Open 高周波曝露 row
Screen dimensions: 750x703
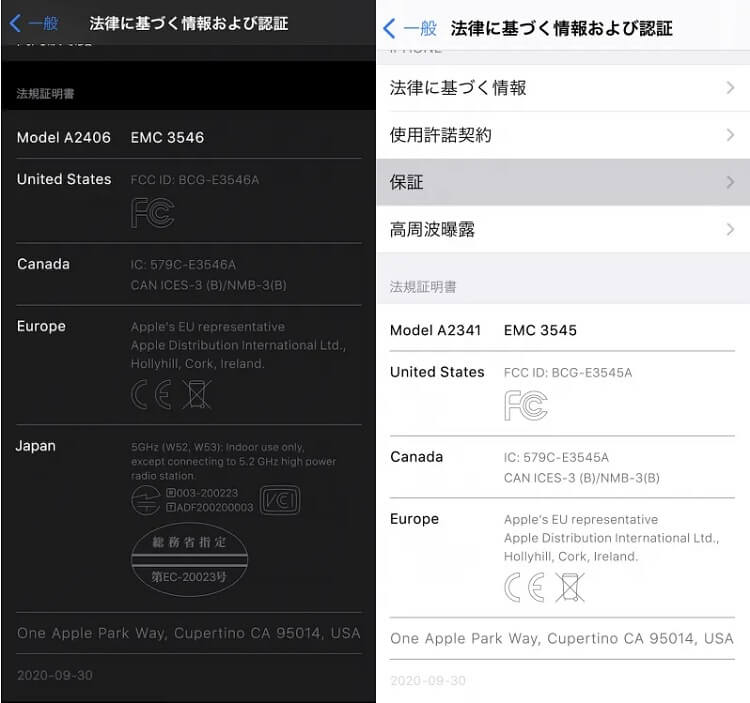[x=563, y=230]
